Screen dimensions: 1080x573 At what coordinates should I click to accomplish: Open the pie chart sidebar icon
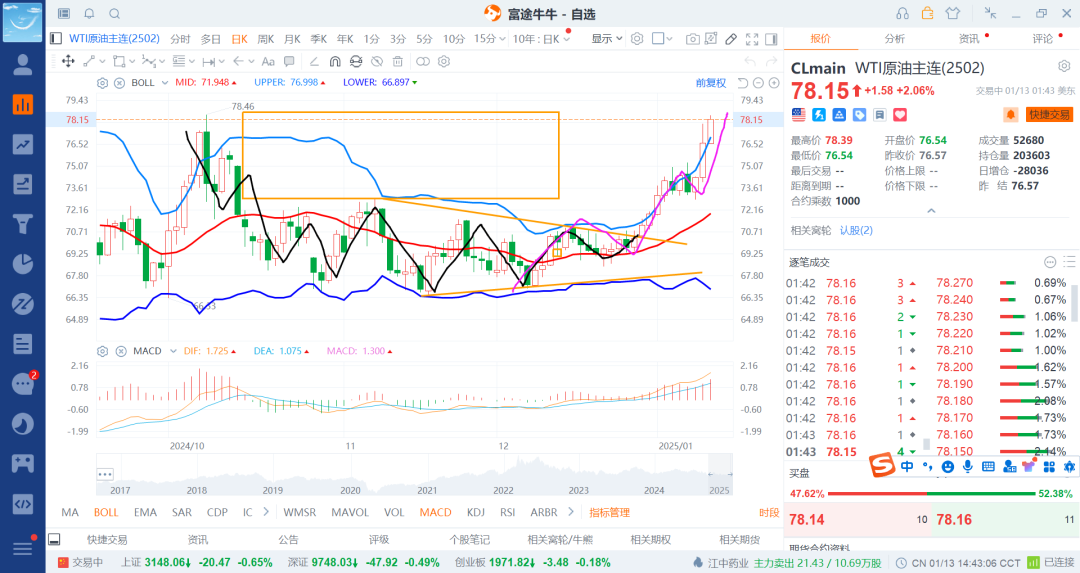(x=23, y=264)
